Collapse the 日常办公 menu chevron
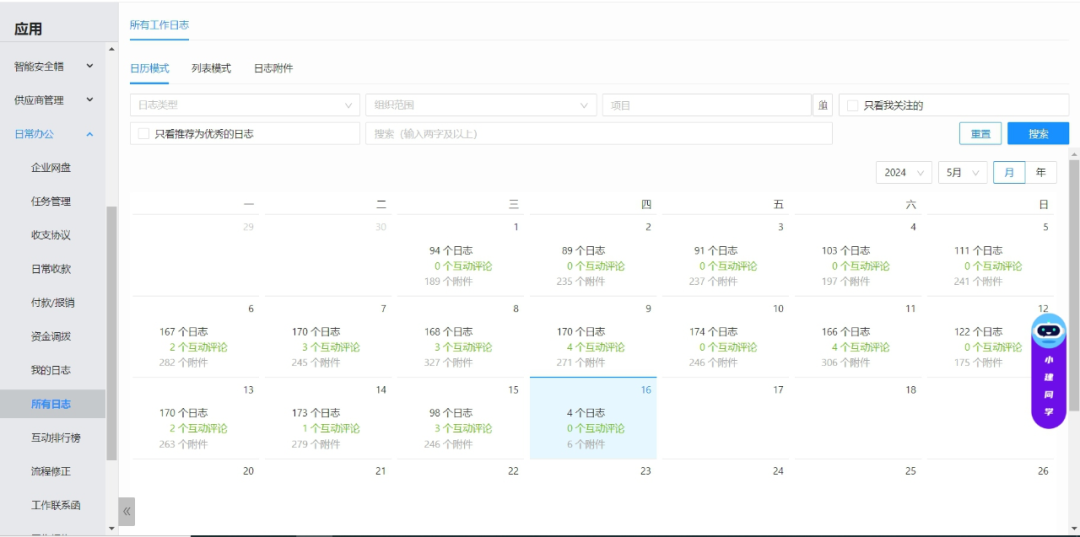The width and height of the screenshot is (1080, 537). point(89,134)
